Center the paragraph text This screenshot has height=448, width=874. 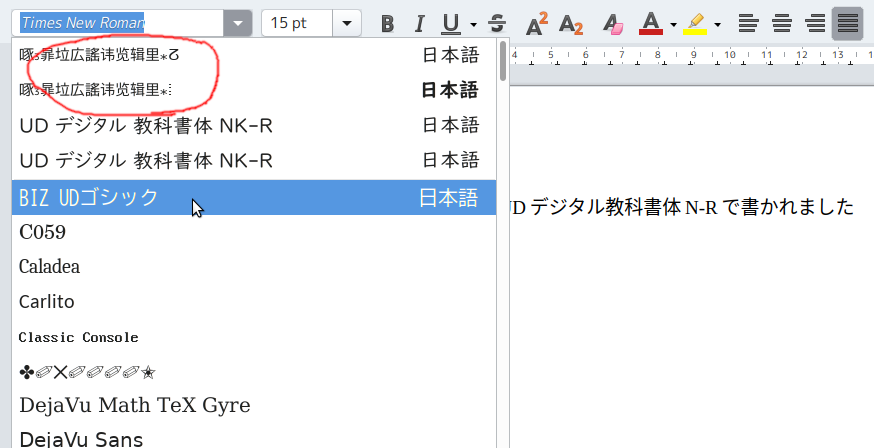[782, 23]
